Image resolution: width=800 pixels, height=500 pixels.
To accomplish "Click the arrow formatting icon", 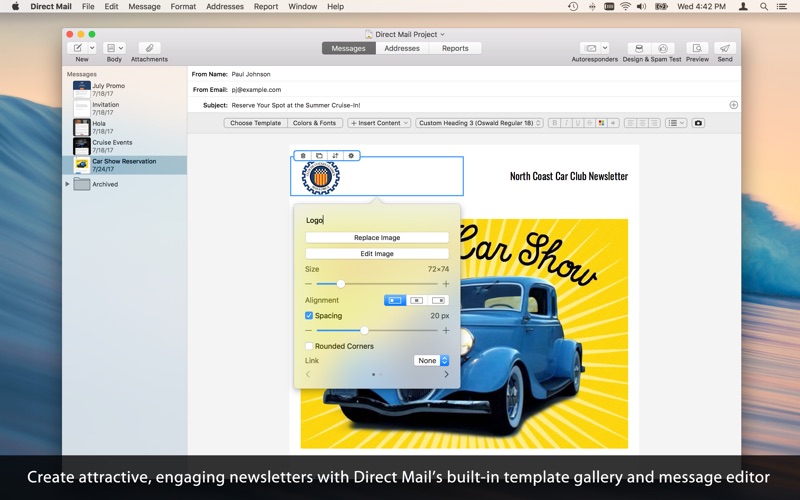I will coord(613,123).
